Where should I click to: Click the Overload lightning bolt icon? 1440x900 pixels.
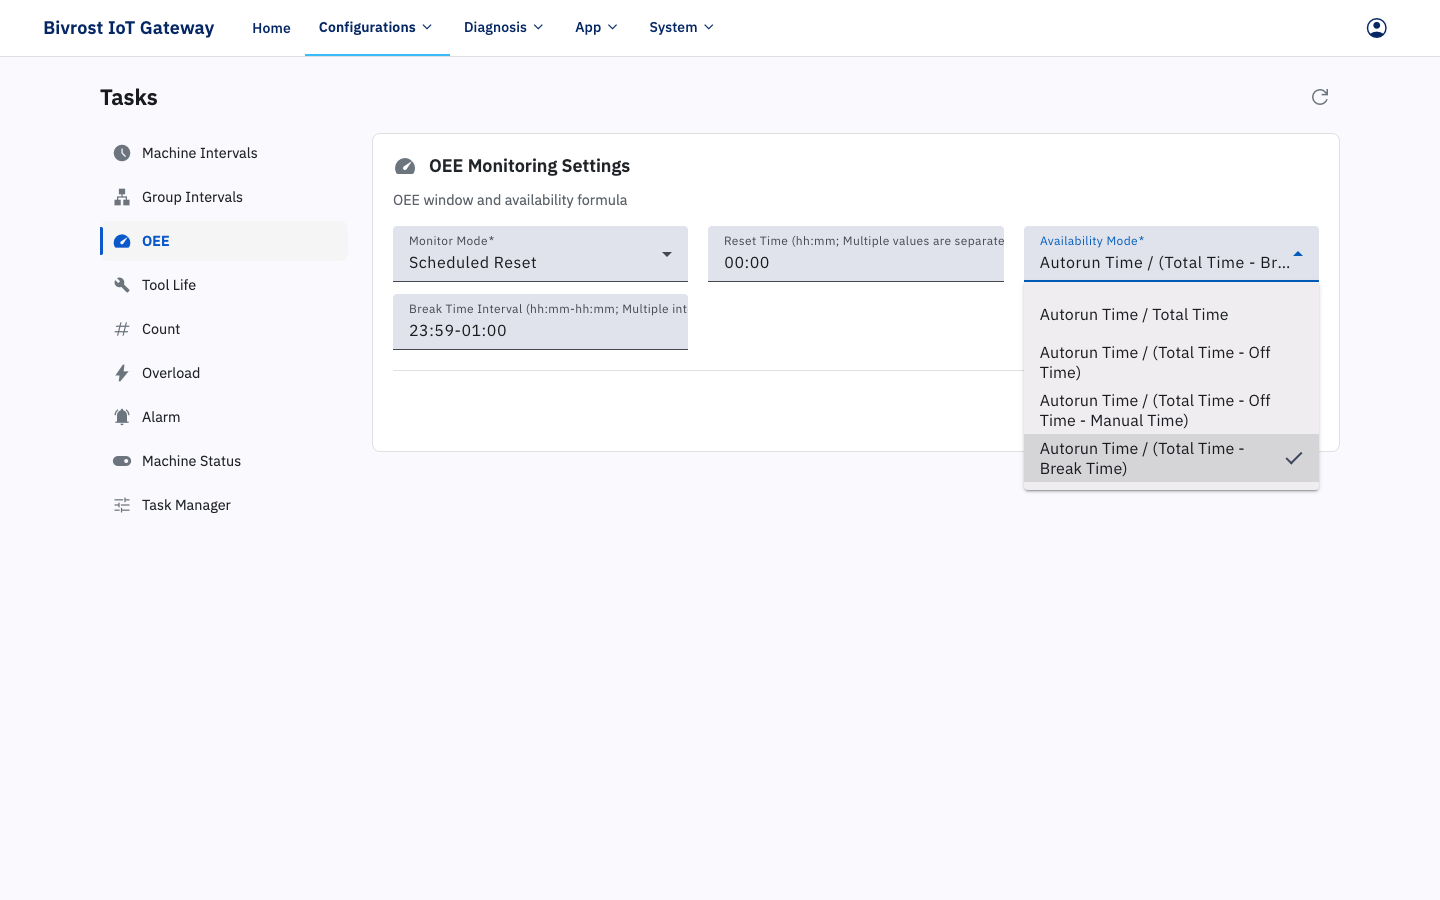(x=122, y=373)
